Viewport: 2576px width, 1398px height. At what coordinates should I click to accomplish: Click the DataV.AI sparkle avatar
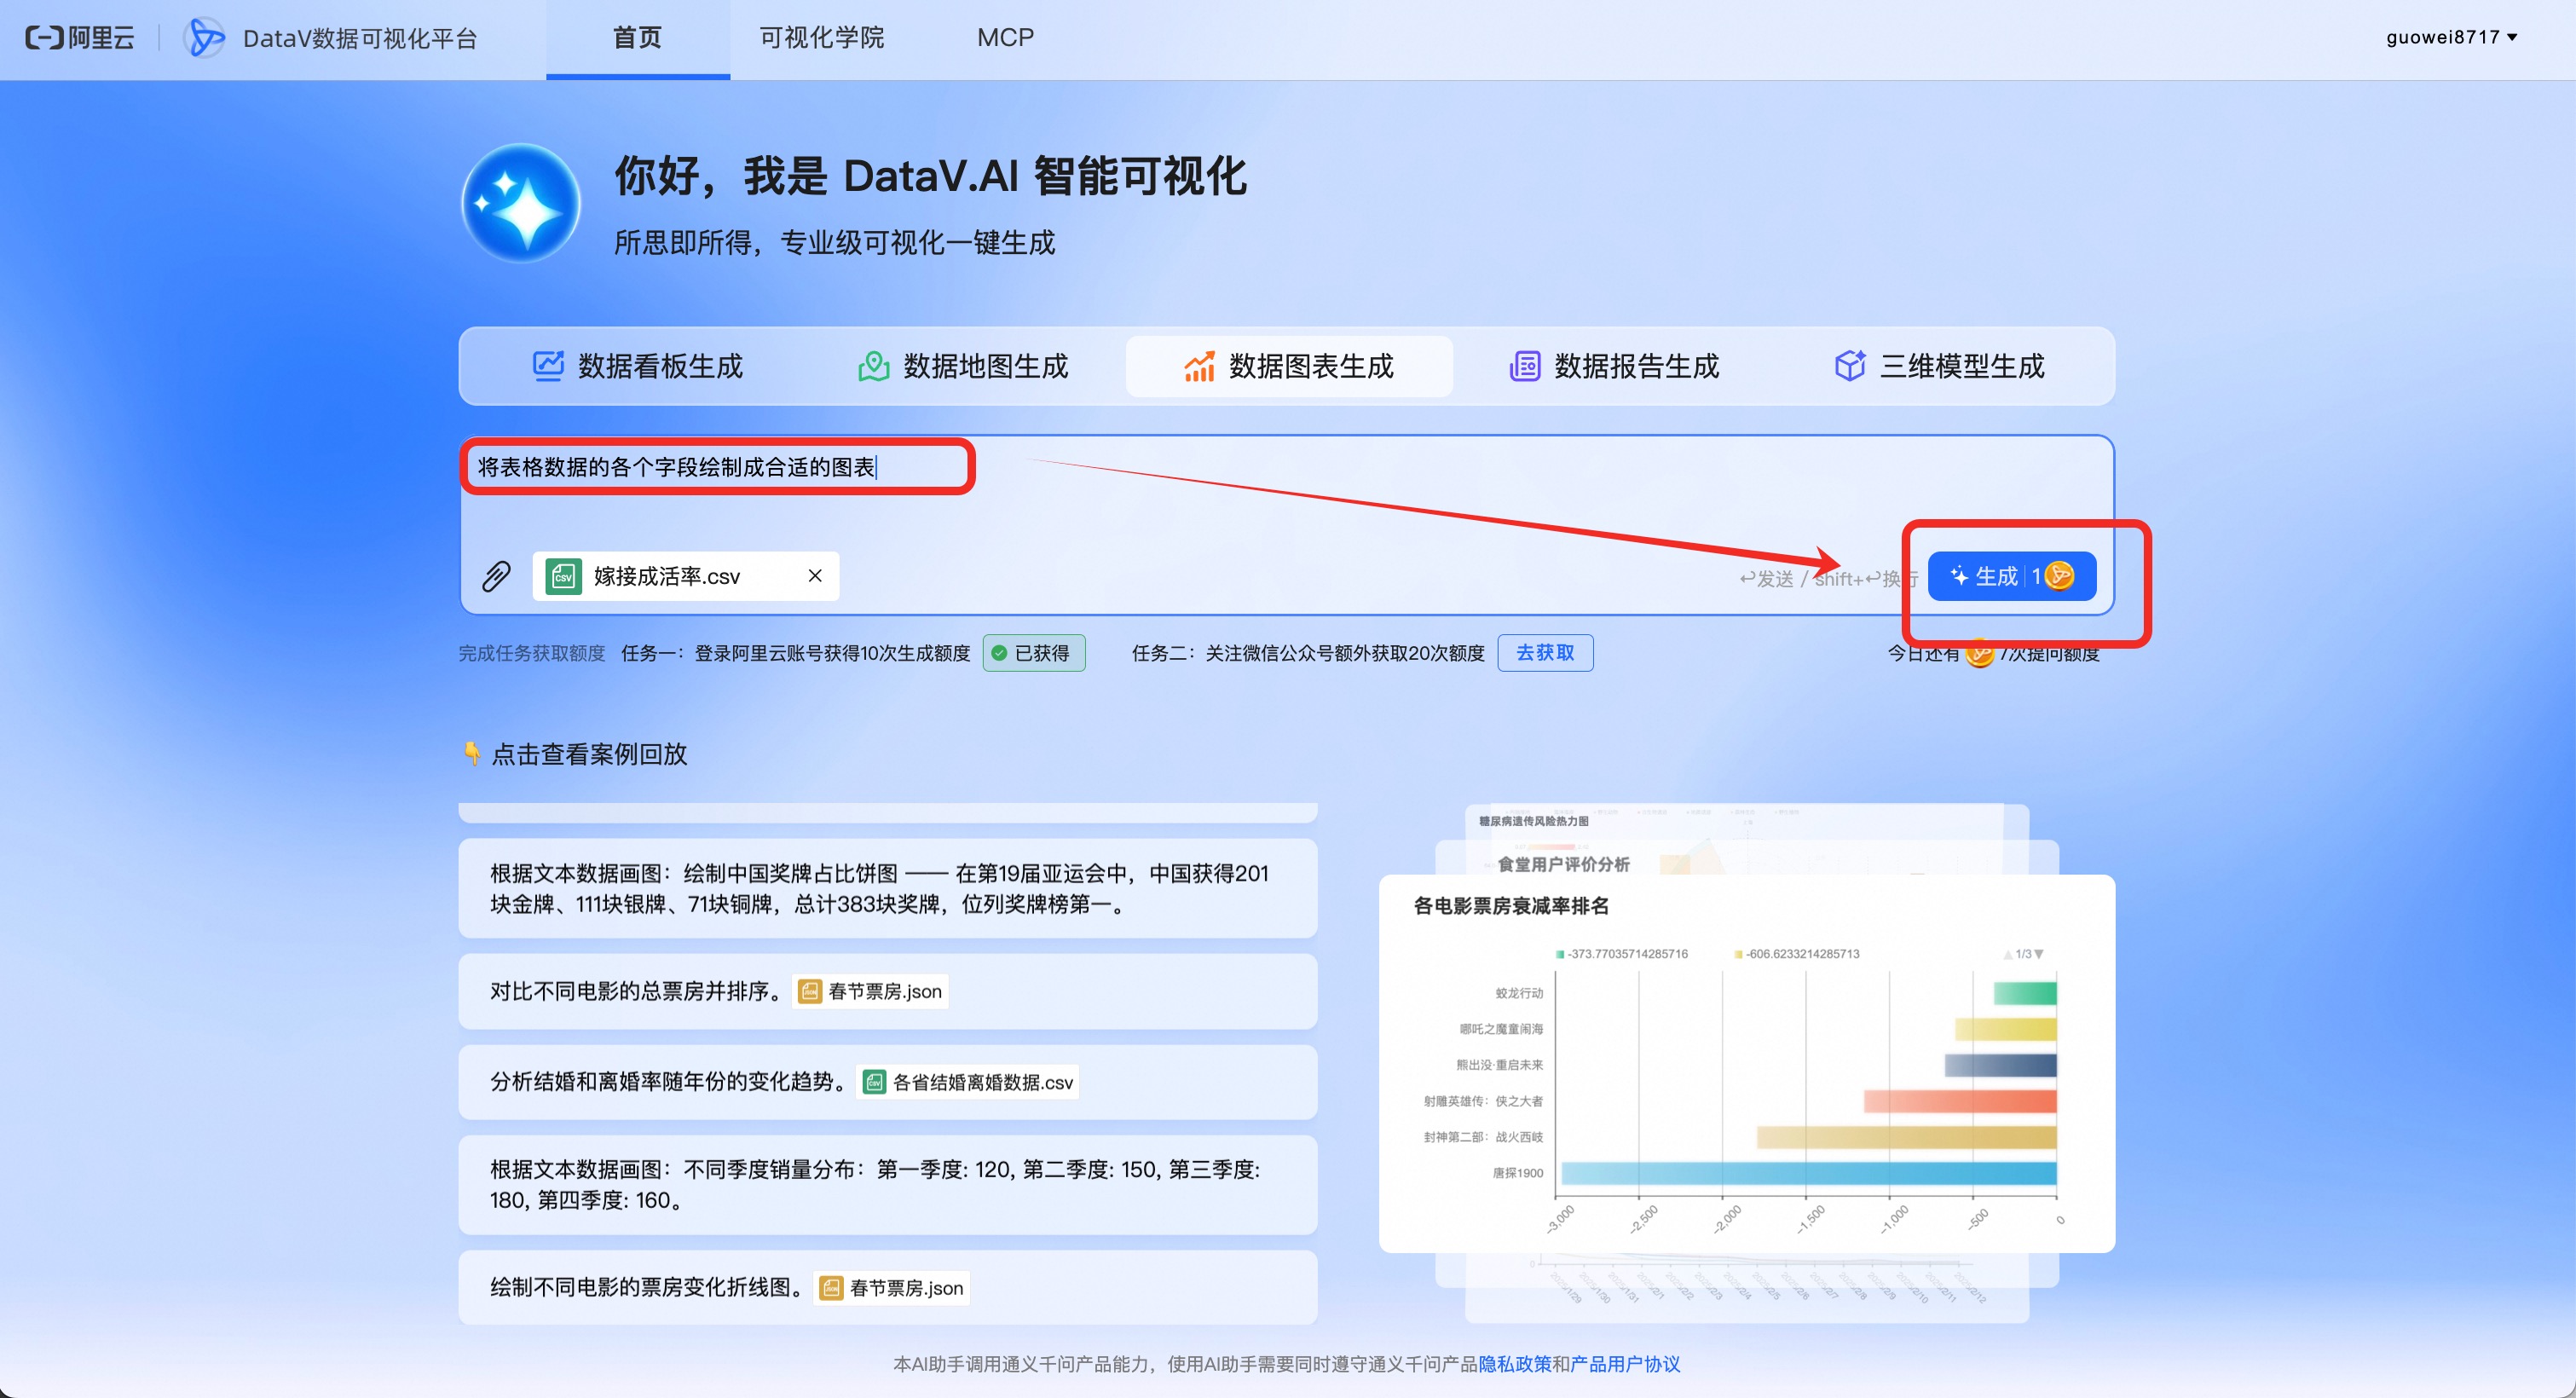coord(521,203)
